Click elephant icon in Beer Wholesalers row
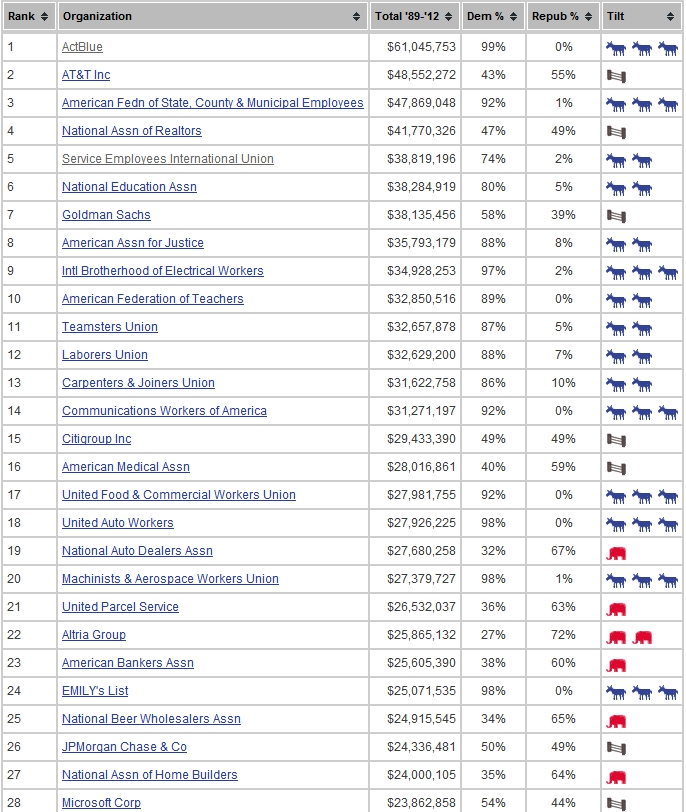Viewport: 686px width, 812px height. pos(616,720)
